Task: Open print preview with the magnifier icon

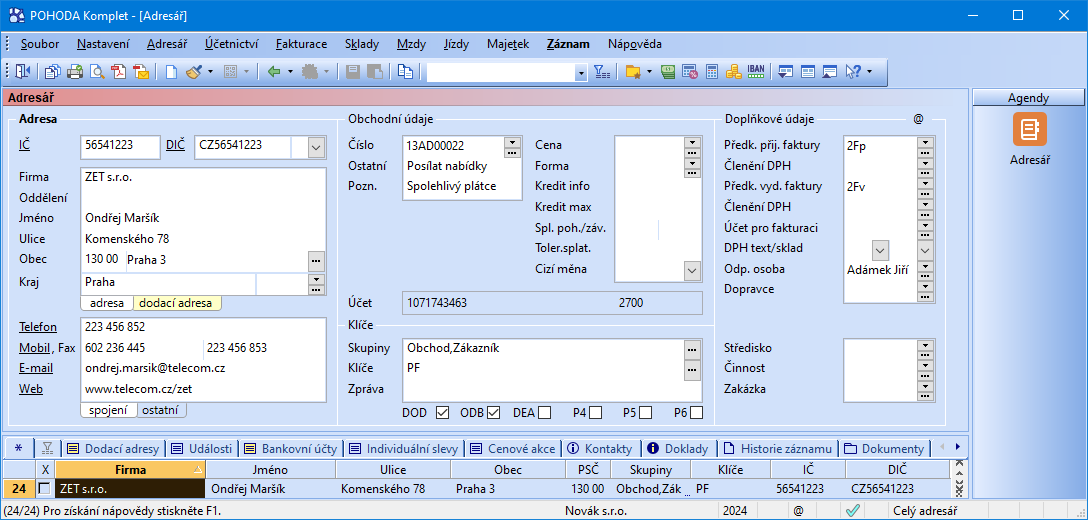Action: point(98,71)
